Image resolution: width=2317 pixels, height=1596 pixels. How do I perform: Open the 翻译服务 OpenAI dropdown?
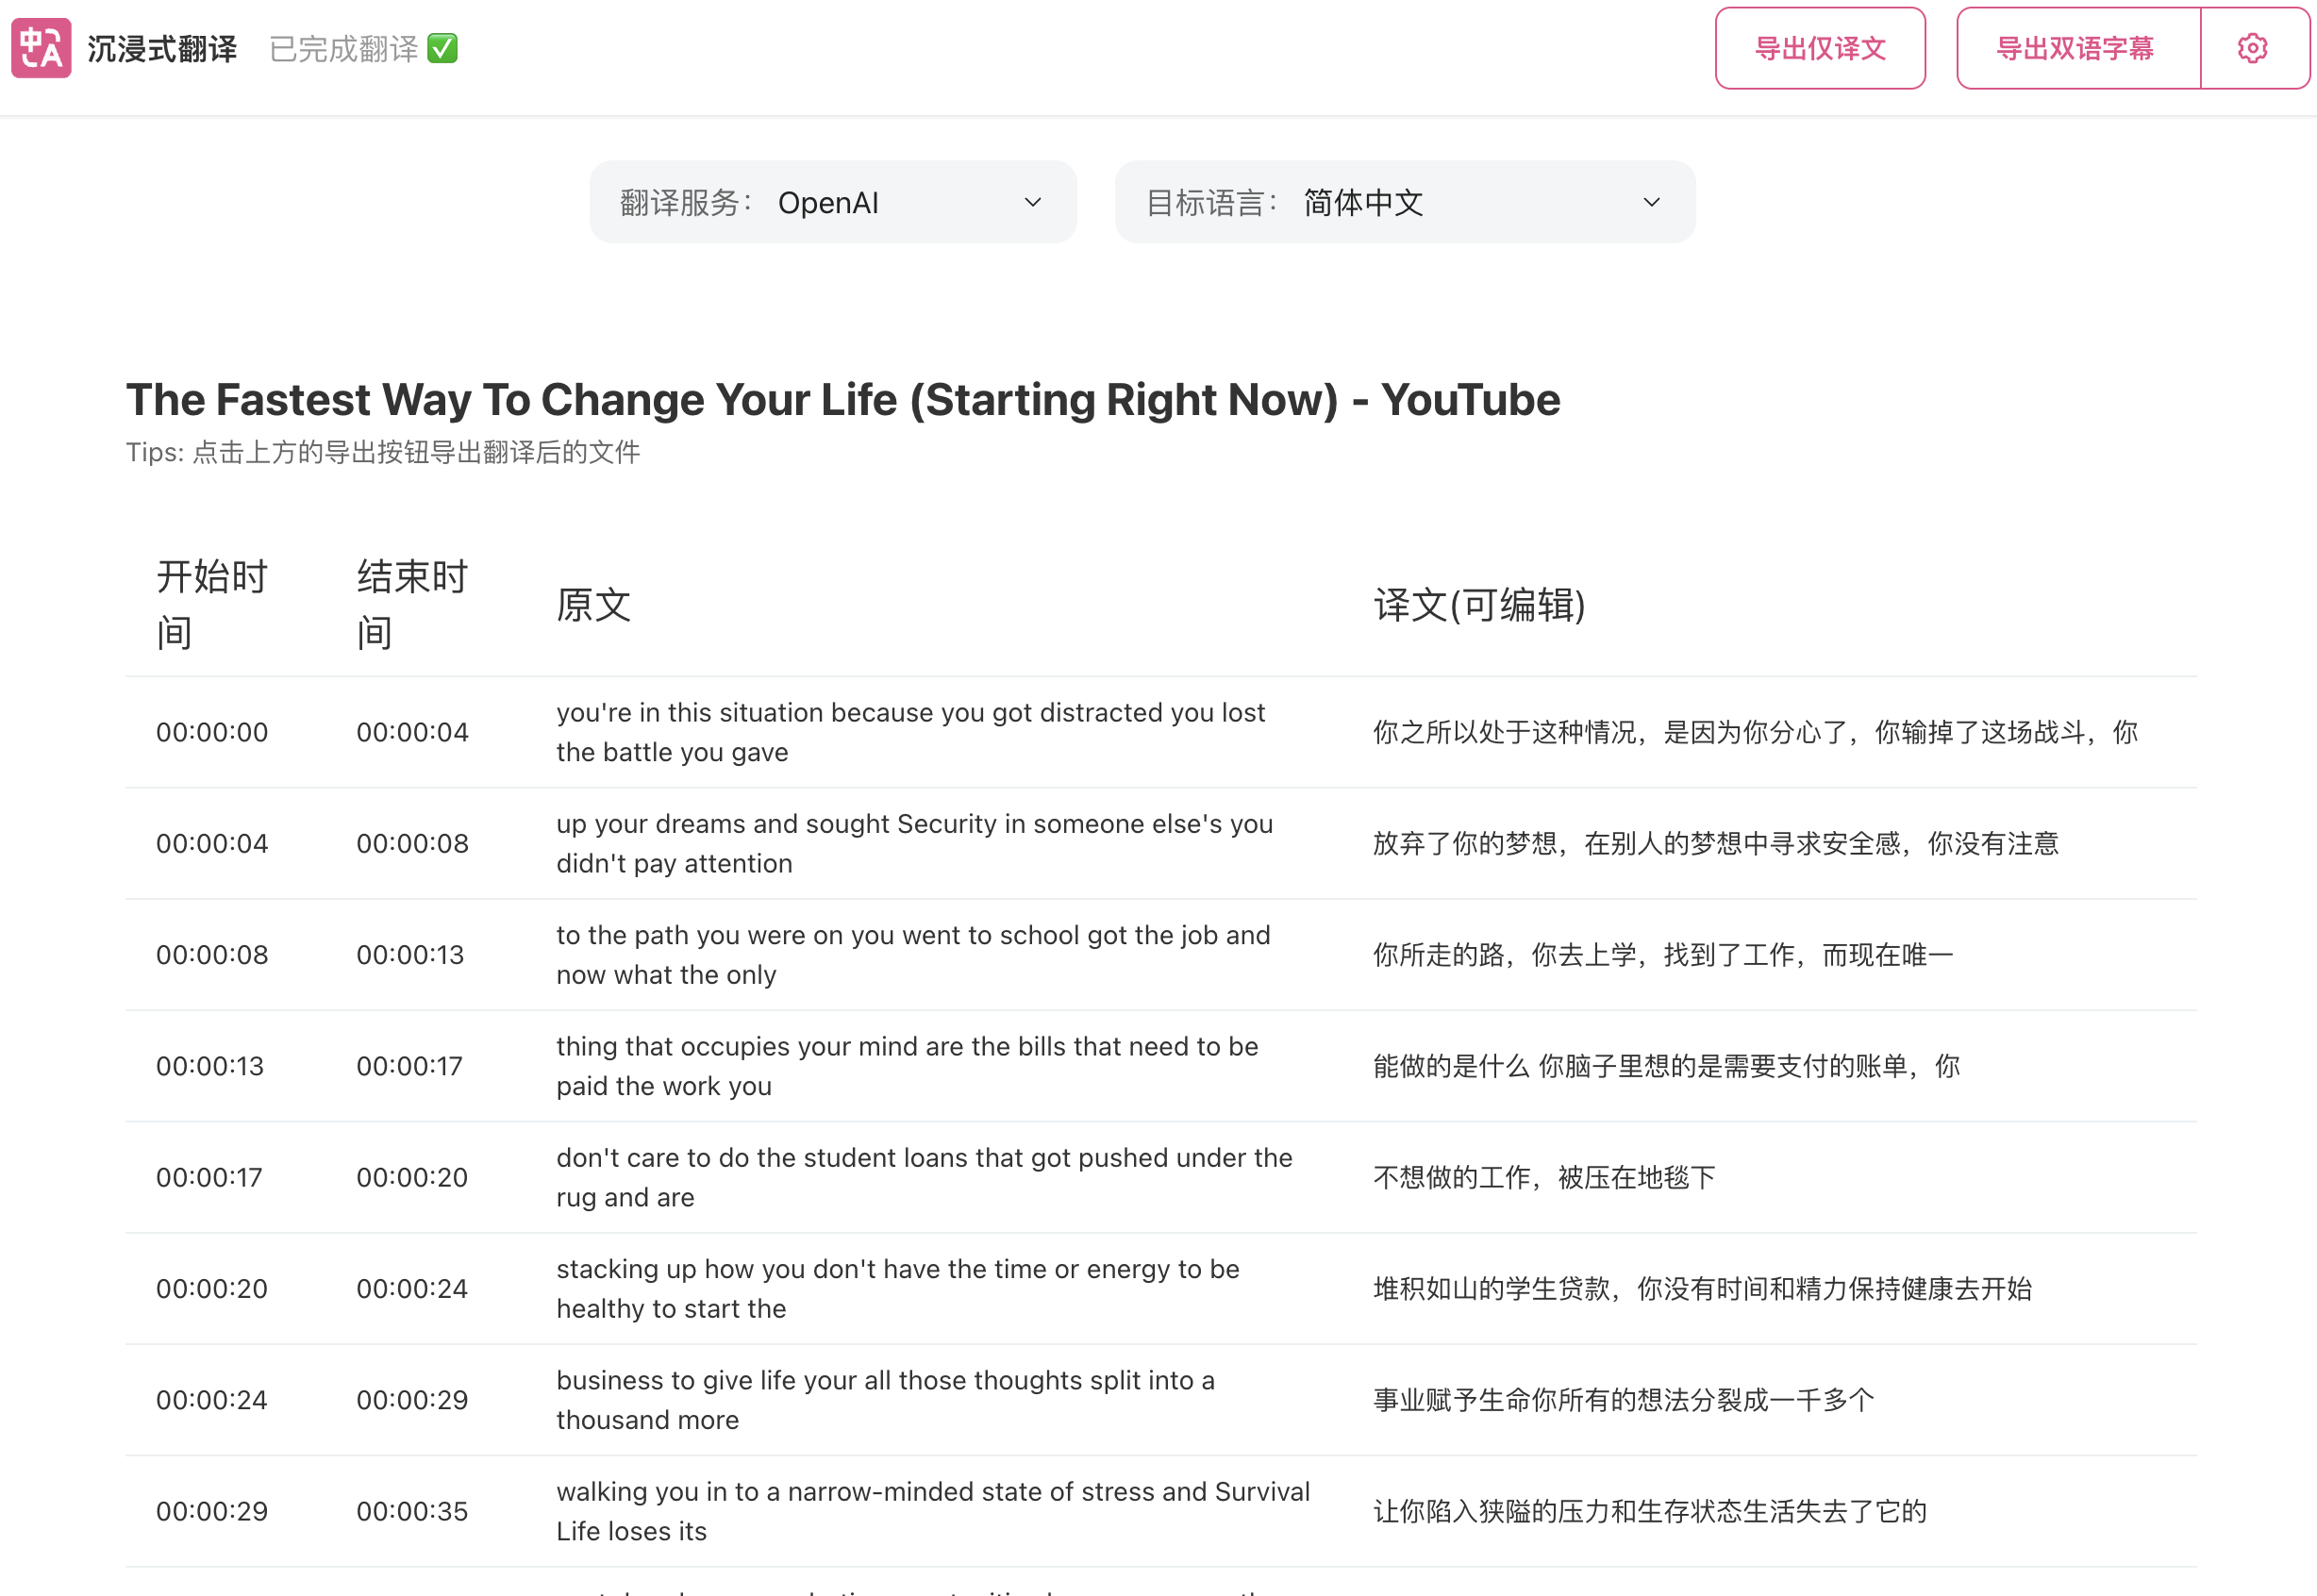pyautogui.click(x=832, y=202)
